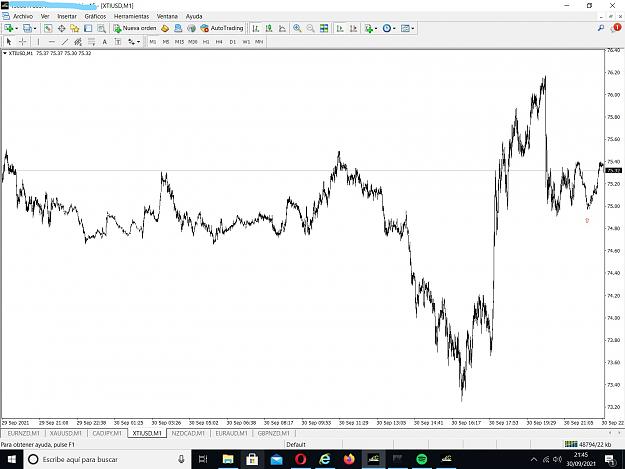Switch to the GBPNZD,M1 chart tab
The image size is (625, 469).
point(273,433)
